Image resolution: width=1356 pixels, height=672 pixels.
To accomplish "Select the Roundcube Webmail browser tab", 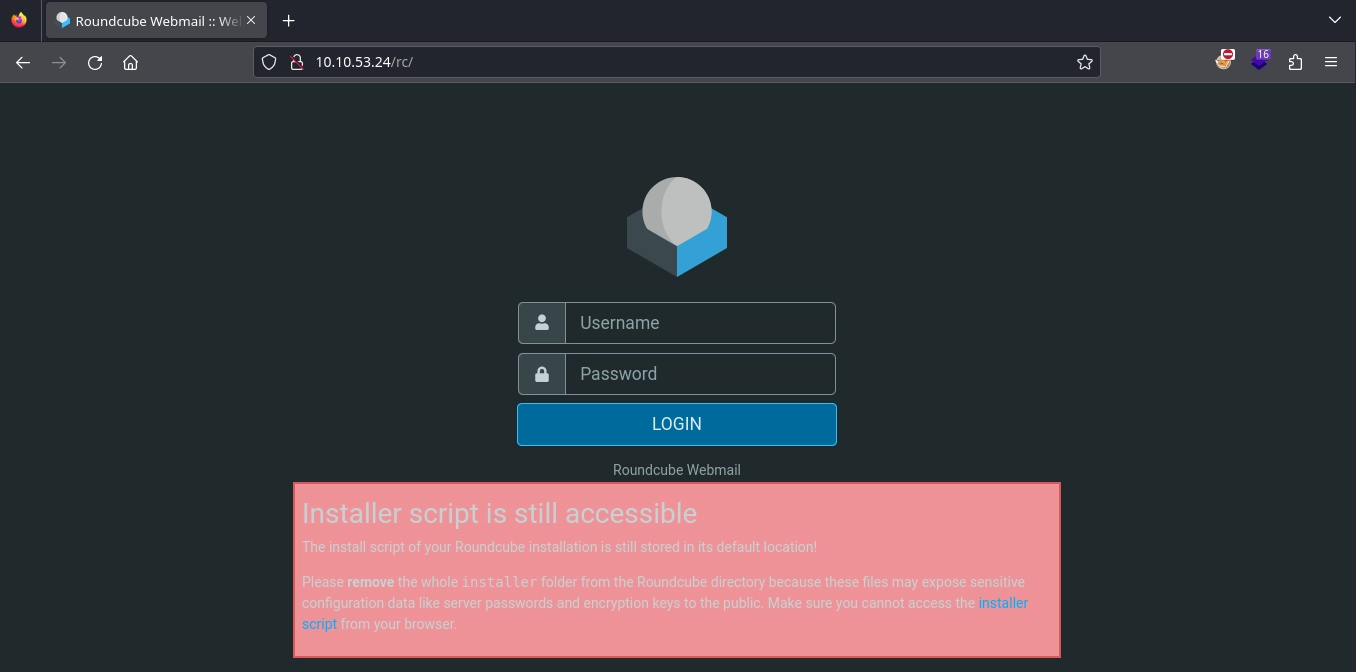I will tap(150, 21).
